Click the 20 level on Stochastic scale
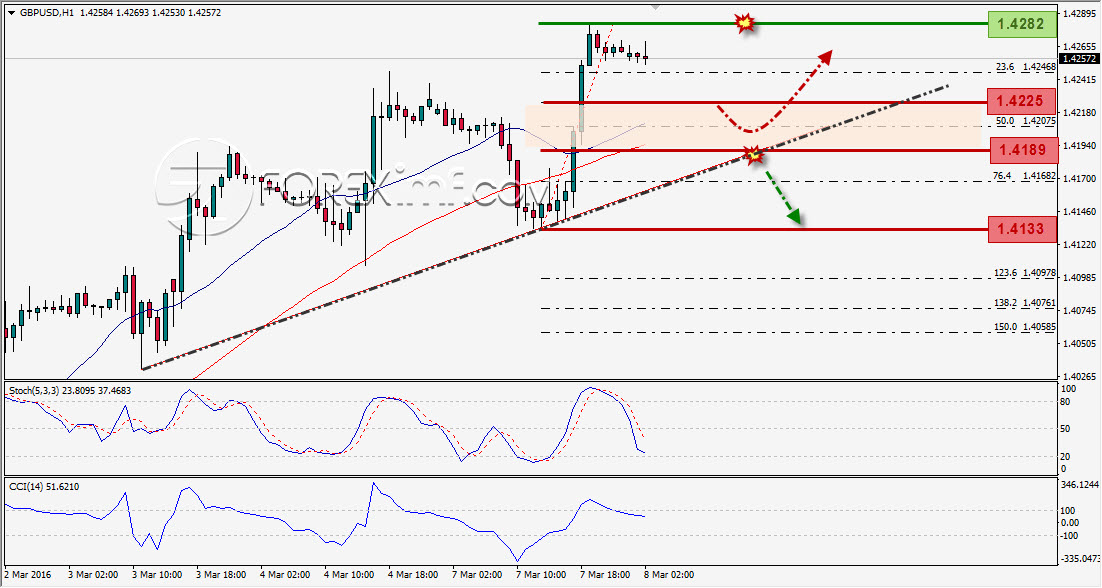The image size is (1102, 588). tap(1065, 457)
